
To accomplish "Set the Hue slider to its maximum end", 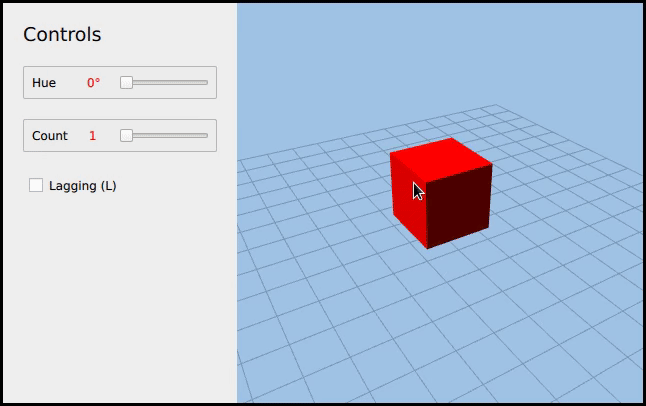I will (x=207, y=83).
